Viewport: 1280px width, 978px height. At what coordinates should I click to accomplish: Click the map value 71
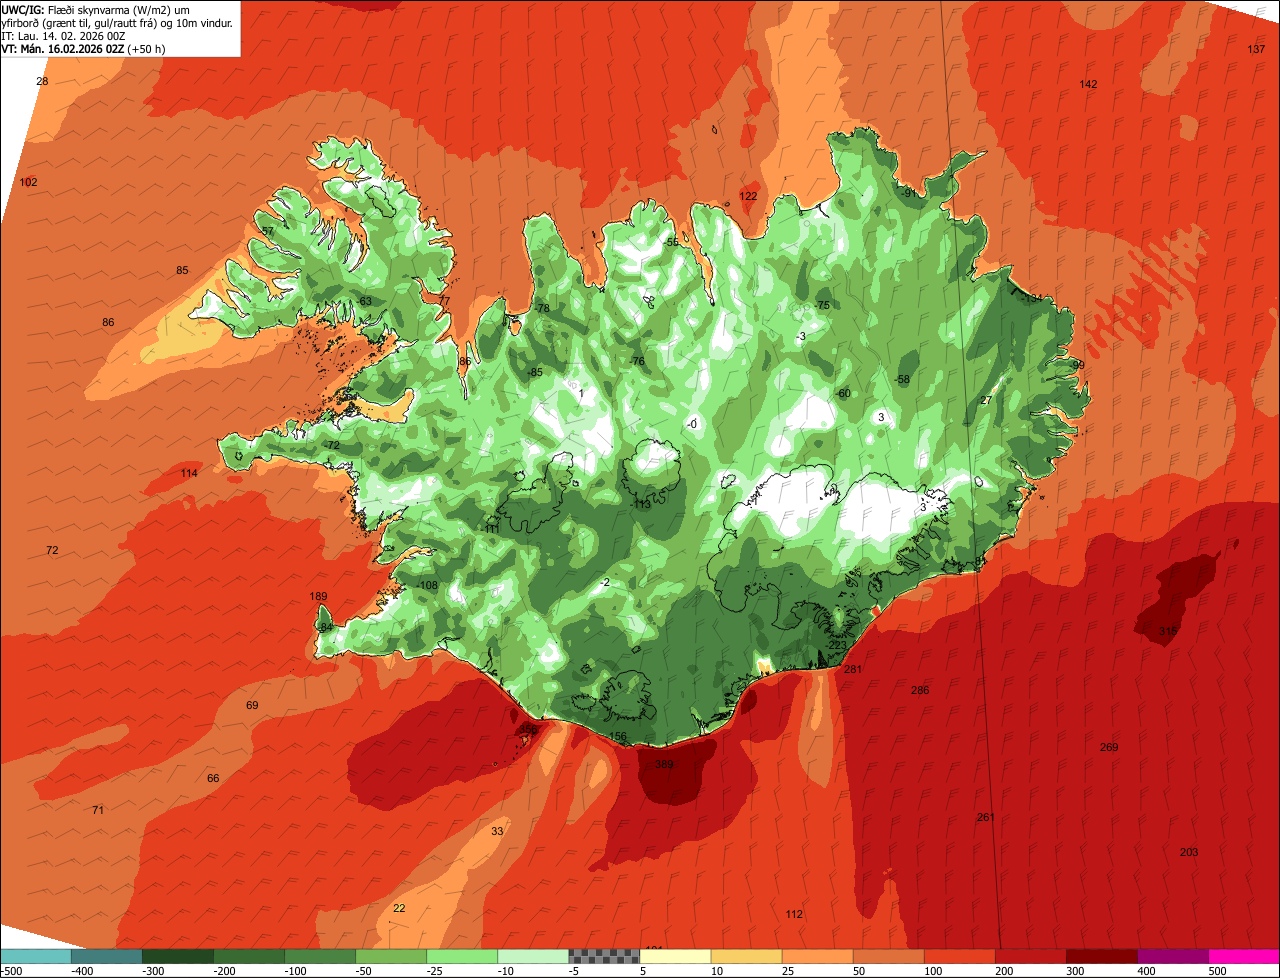97,810
